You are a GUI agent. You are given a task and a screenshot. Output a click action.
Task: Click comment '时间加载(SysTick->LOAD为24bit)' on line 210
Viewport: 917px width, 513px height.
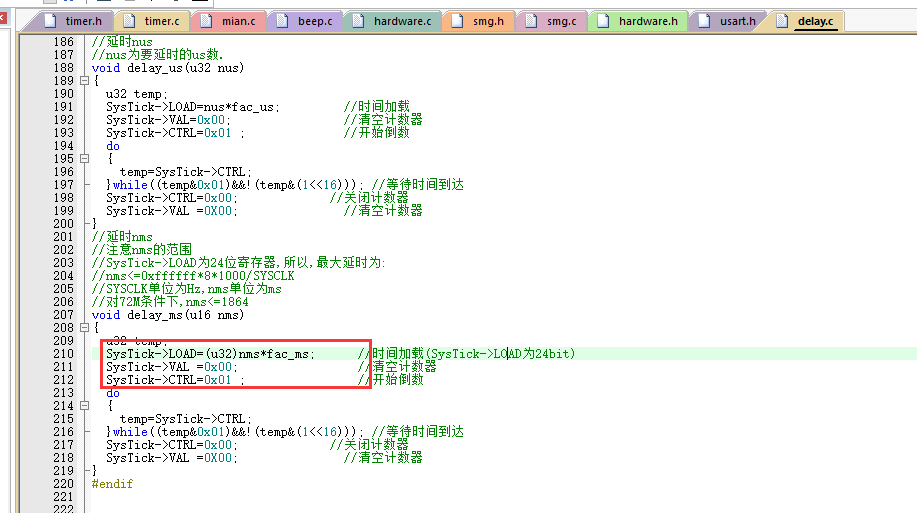tap(474, 354)
